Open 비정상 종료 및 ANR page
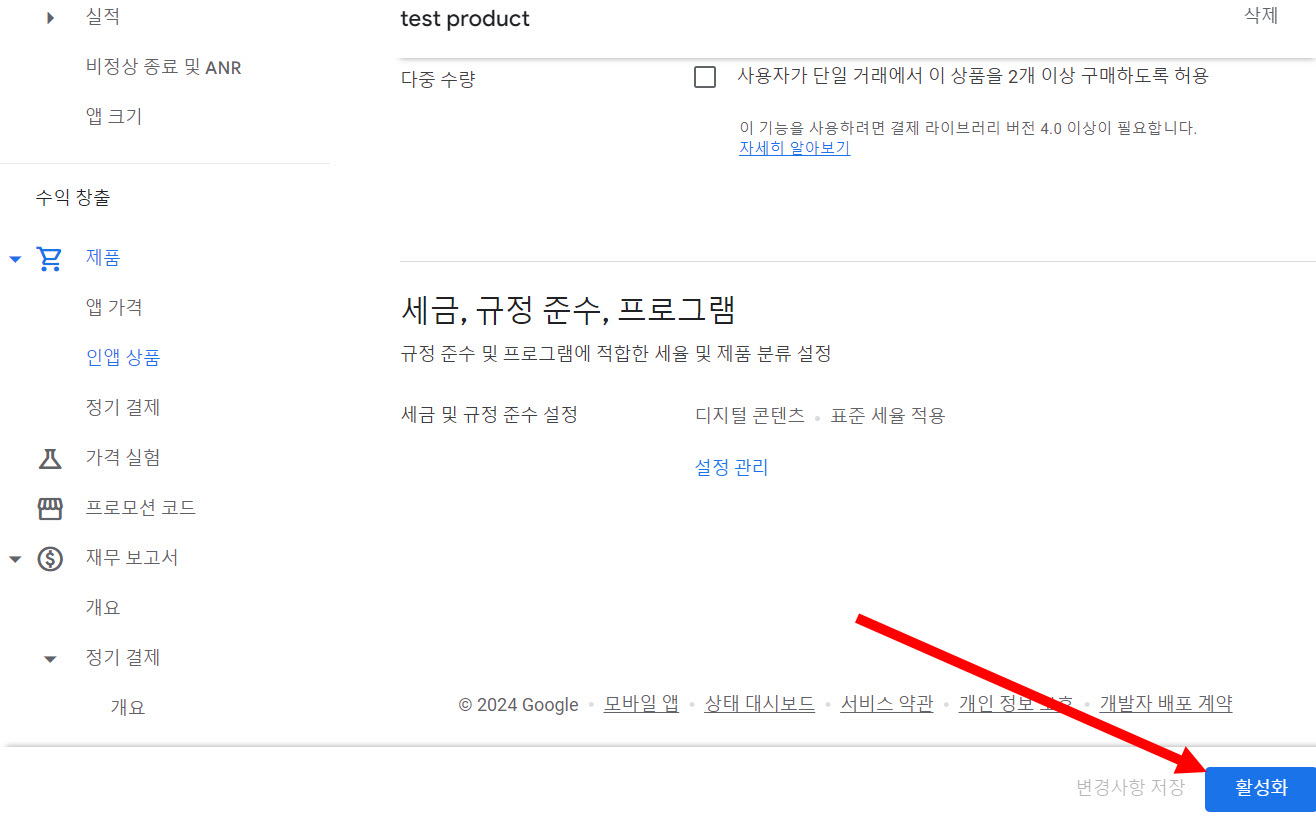 tap(164, 67)
